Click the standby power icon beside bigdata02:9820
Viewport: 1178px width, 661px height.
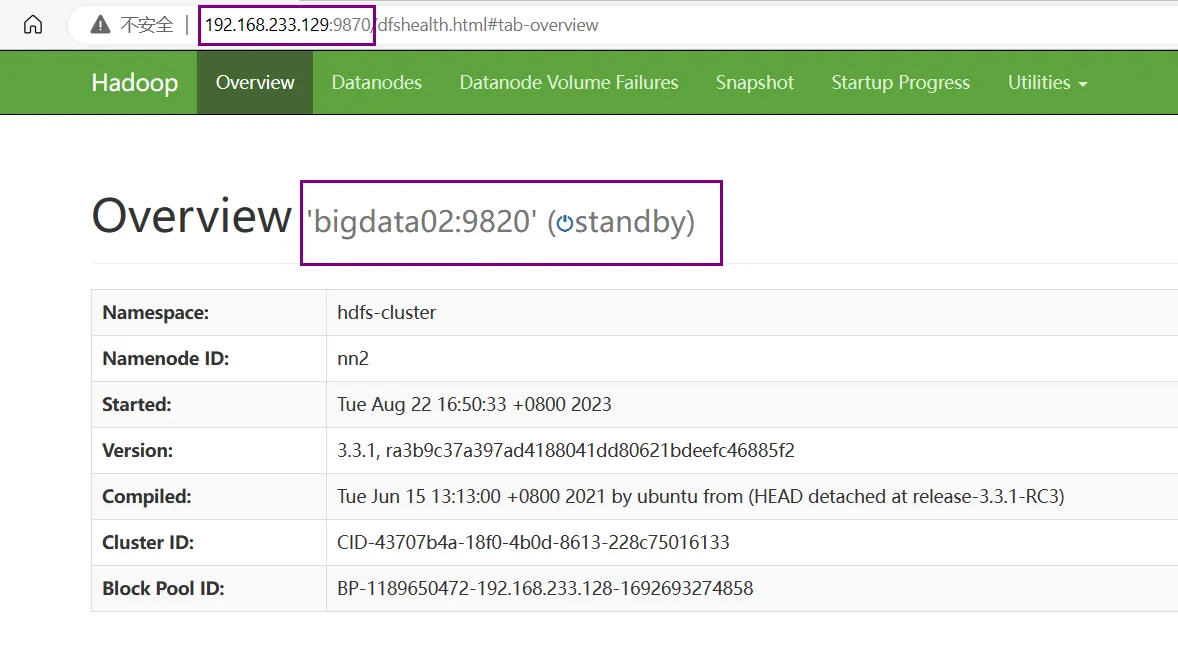[565, 222]
